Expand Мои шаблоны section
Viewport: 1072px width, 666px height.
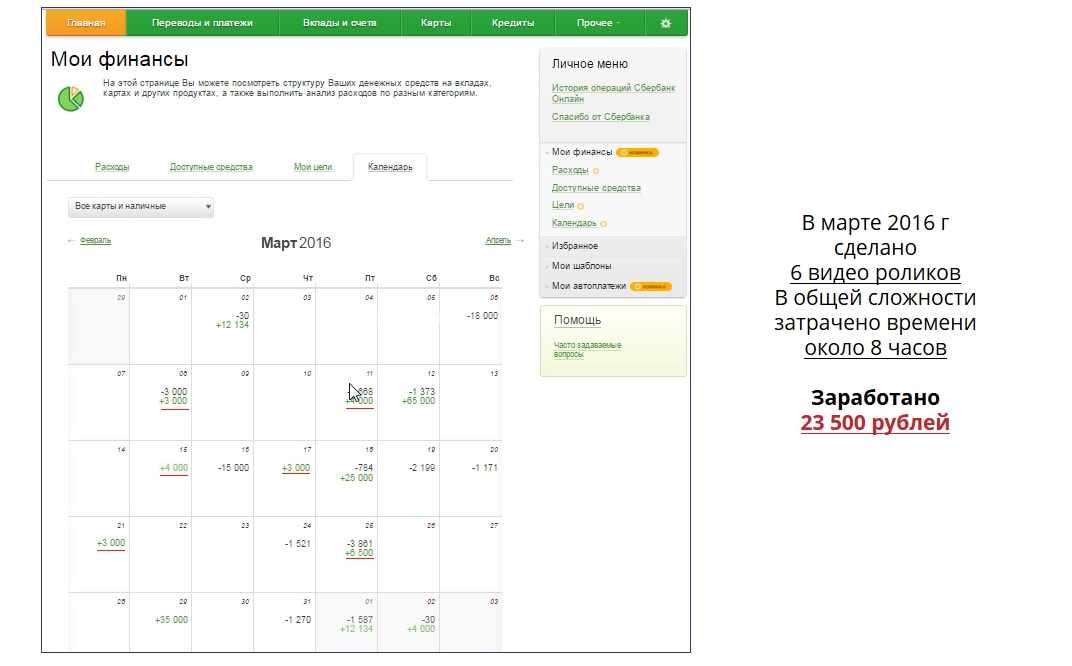(582, 266)
